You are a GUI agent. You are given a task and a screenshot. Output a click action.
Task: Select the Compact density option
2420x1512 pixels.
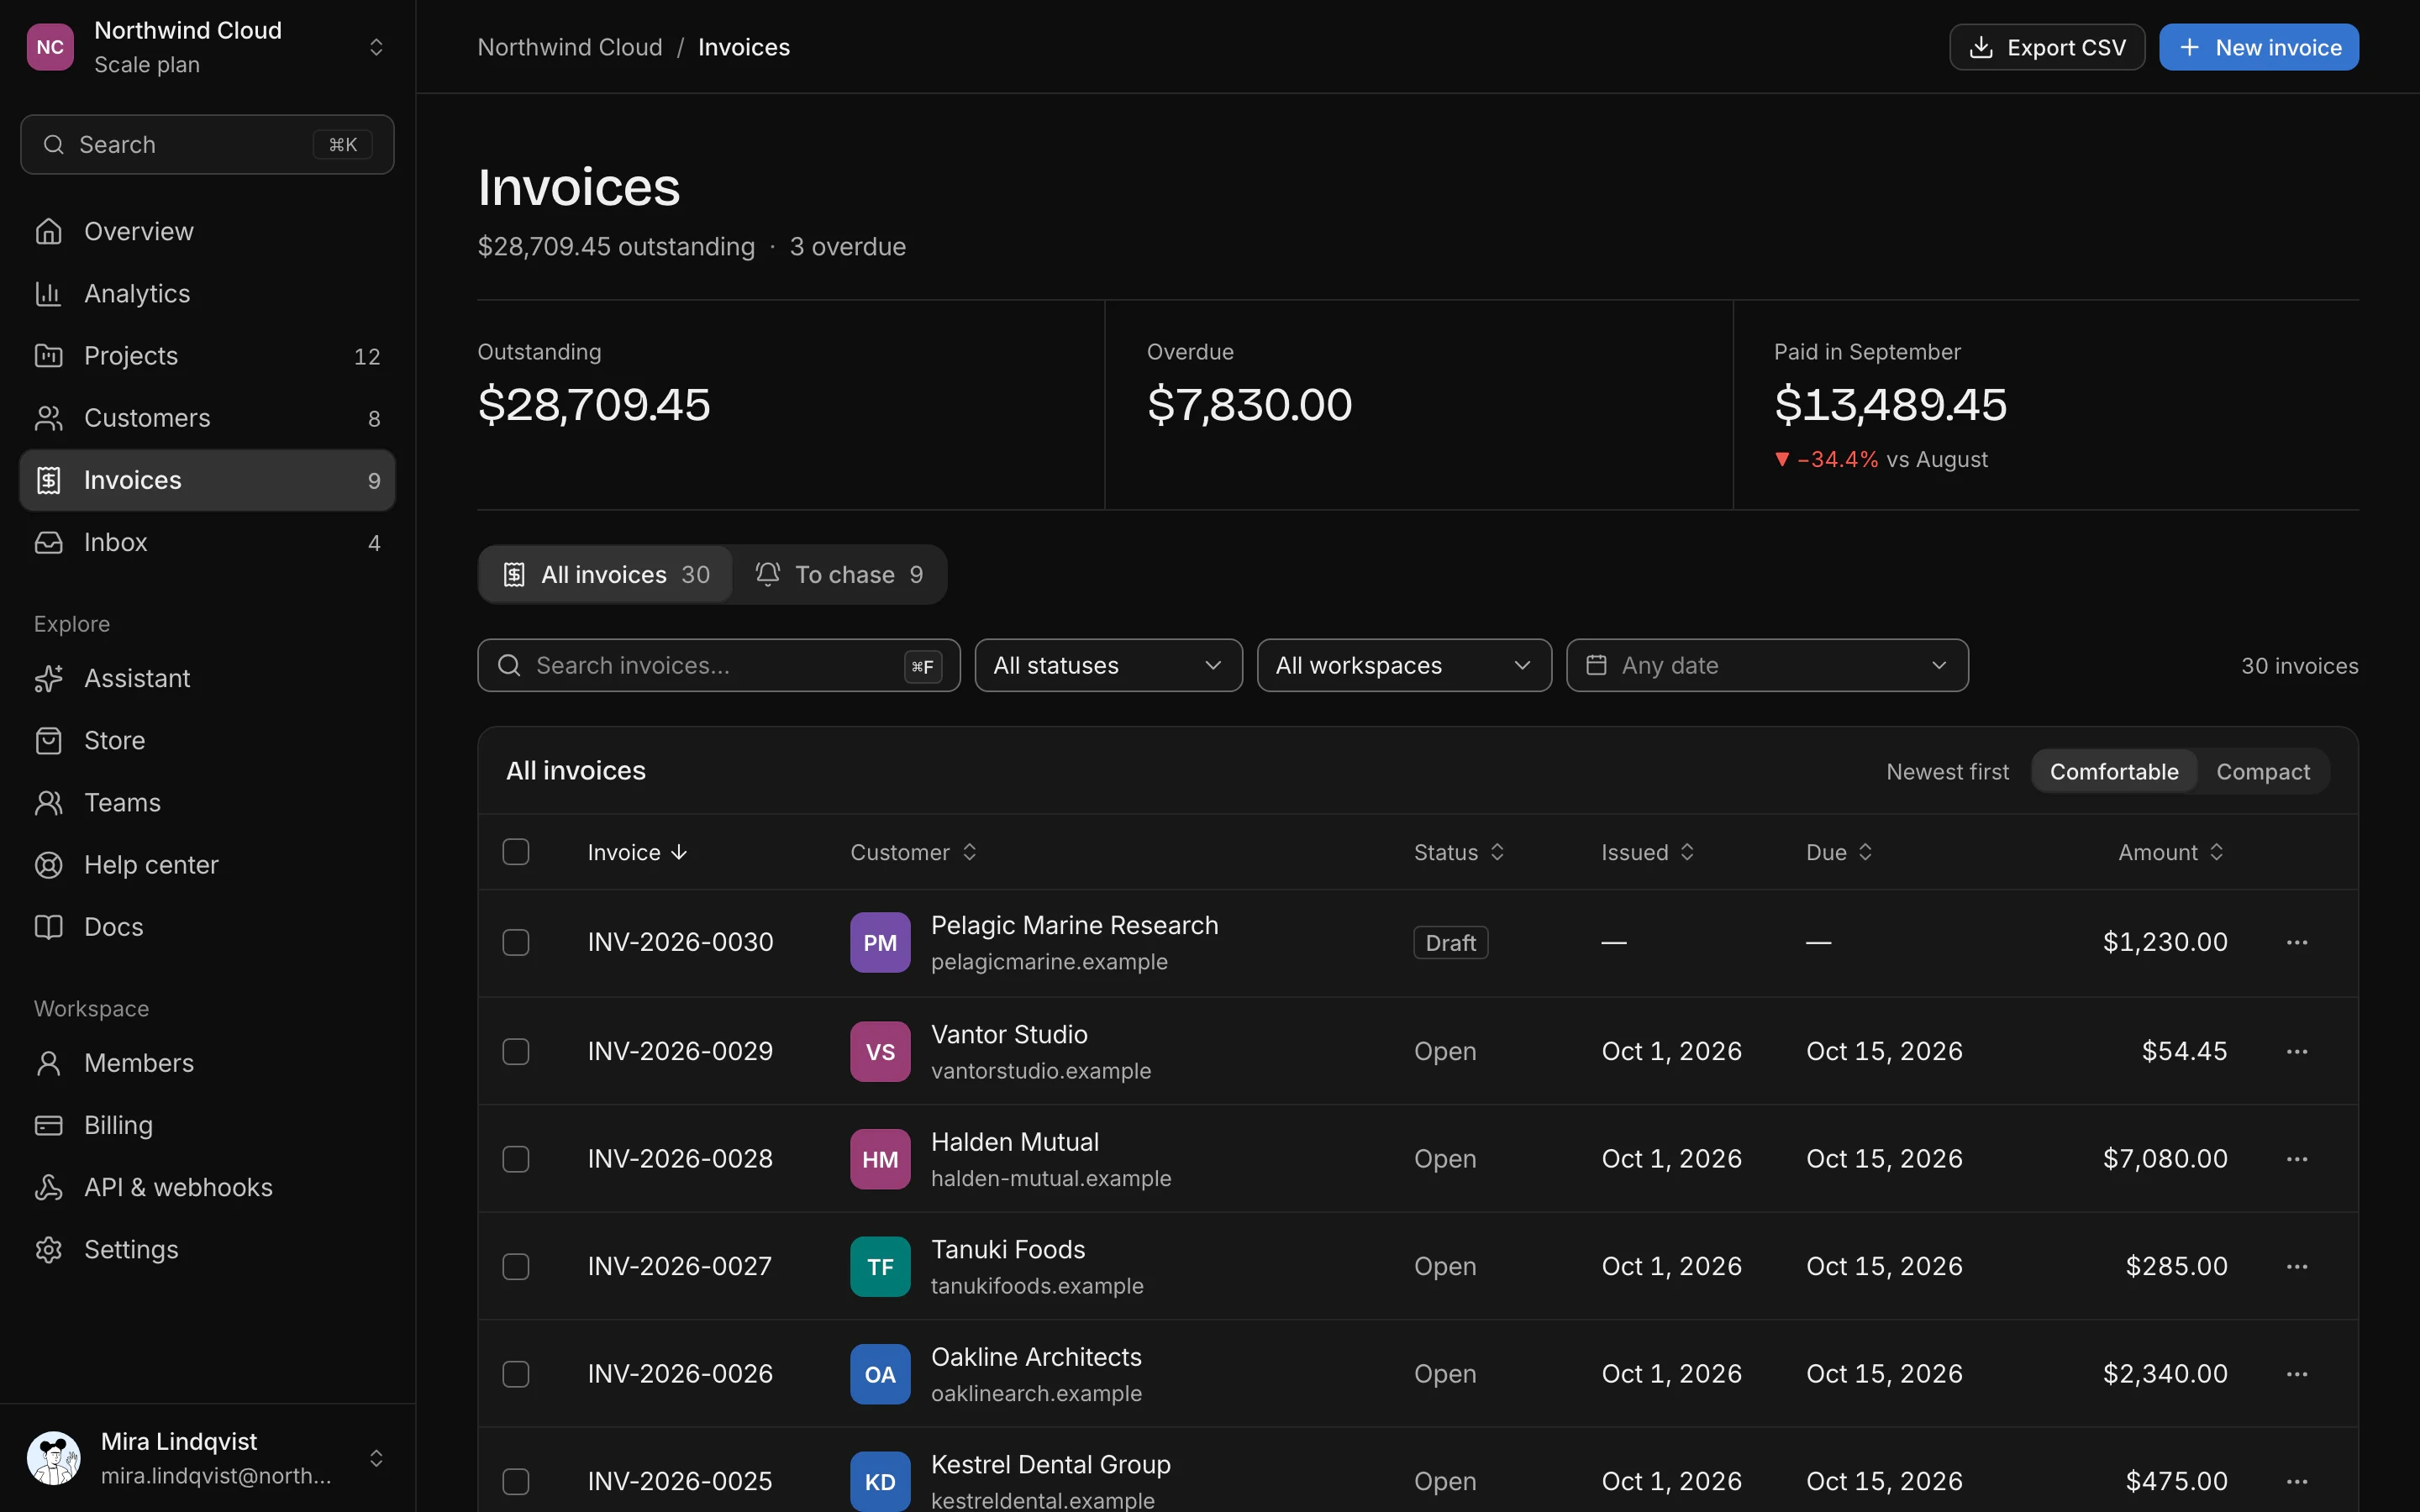click(x=2263, y=771)
